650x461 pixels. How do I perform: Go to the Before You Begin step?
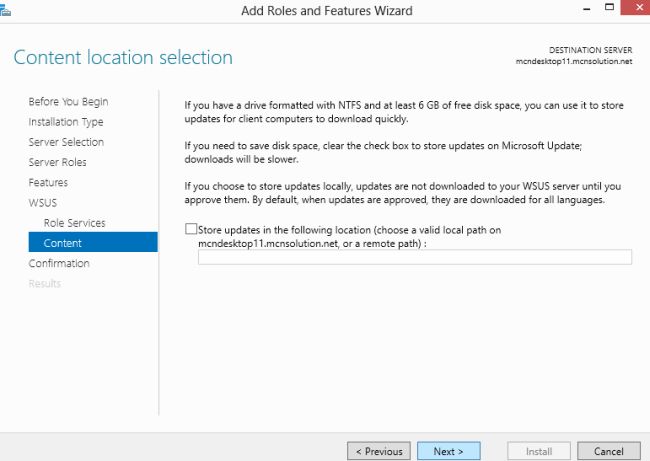[68, 102]
